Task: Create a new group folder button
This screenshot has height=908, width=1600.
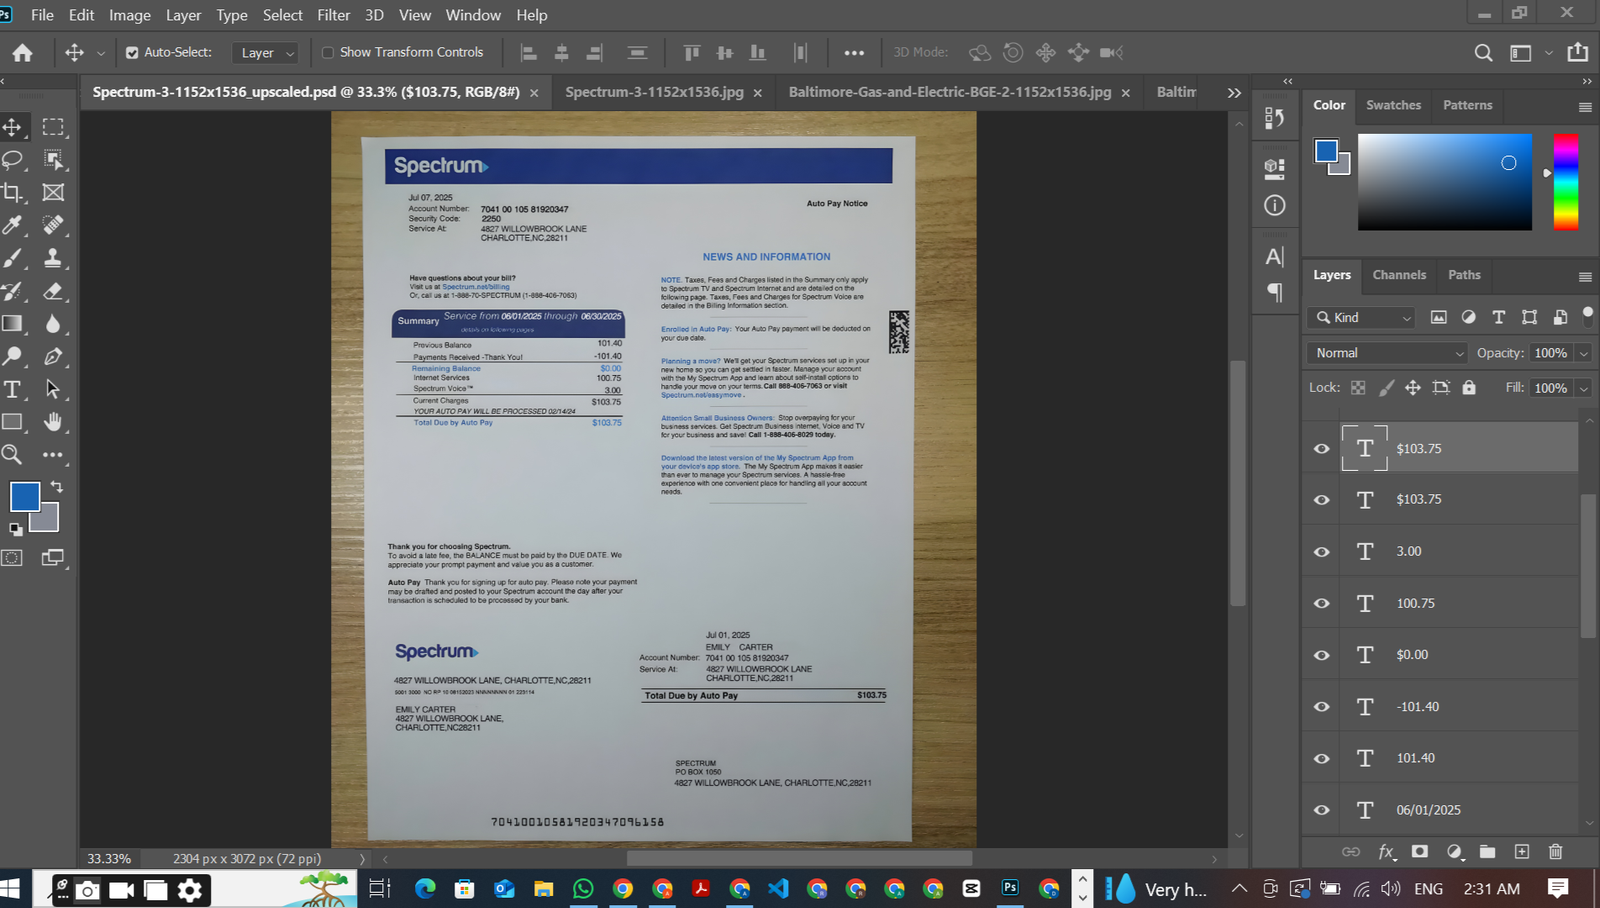Action: click(1487, 852)
